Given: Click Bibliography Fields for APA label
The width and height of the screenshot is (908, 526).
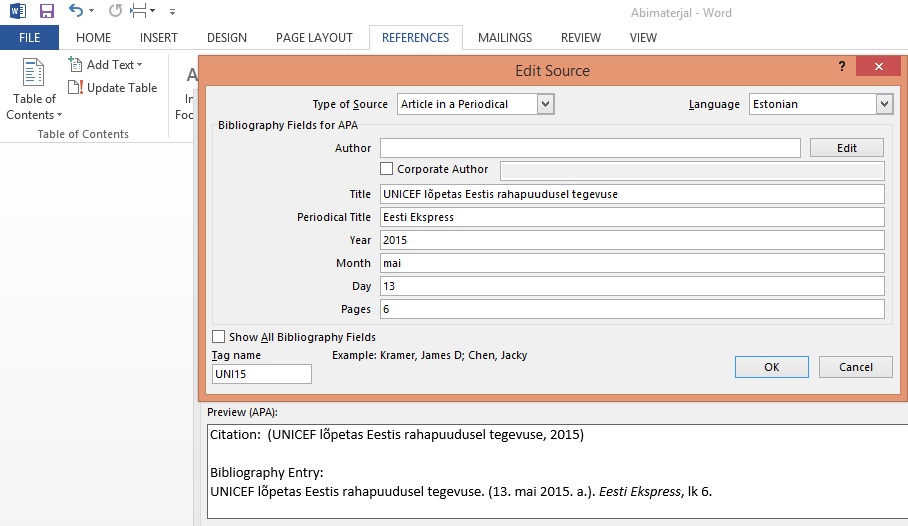Looking at the screenshot, I should 288,125.
